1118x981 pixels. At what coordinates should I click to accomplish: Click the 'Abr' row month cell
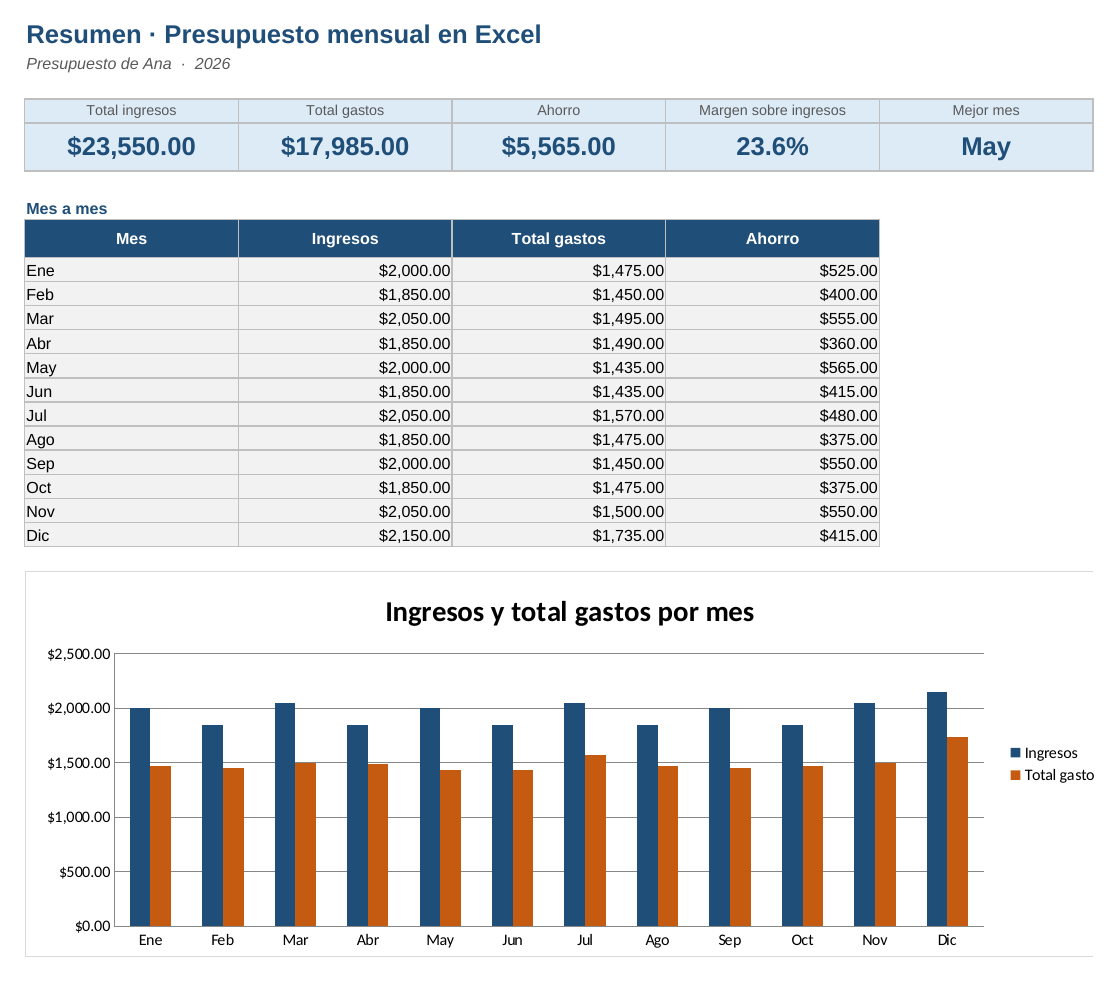coord(131,343)
